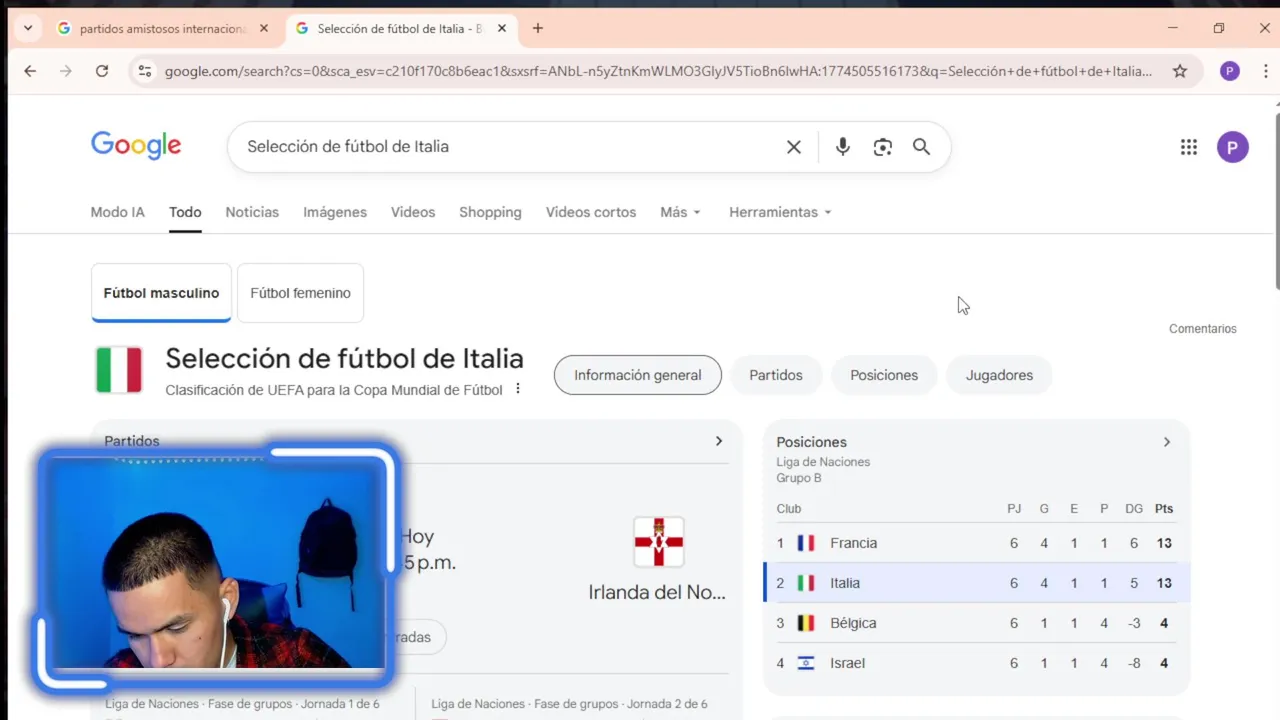Click the DG column header
The image size is (1280, 720).
pos(1134,508)
